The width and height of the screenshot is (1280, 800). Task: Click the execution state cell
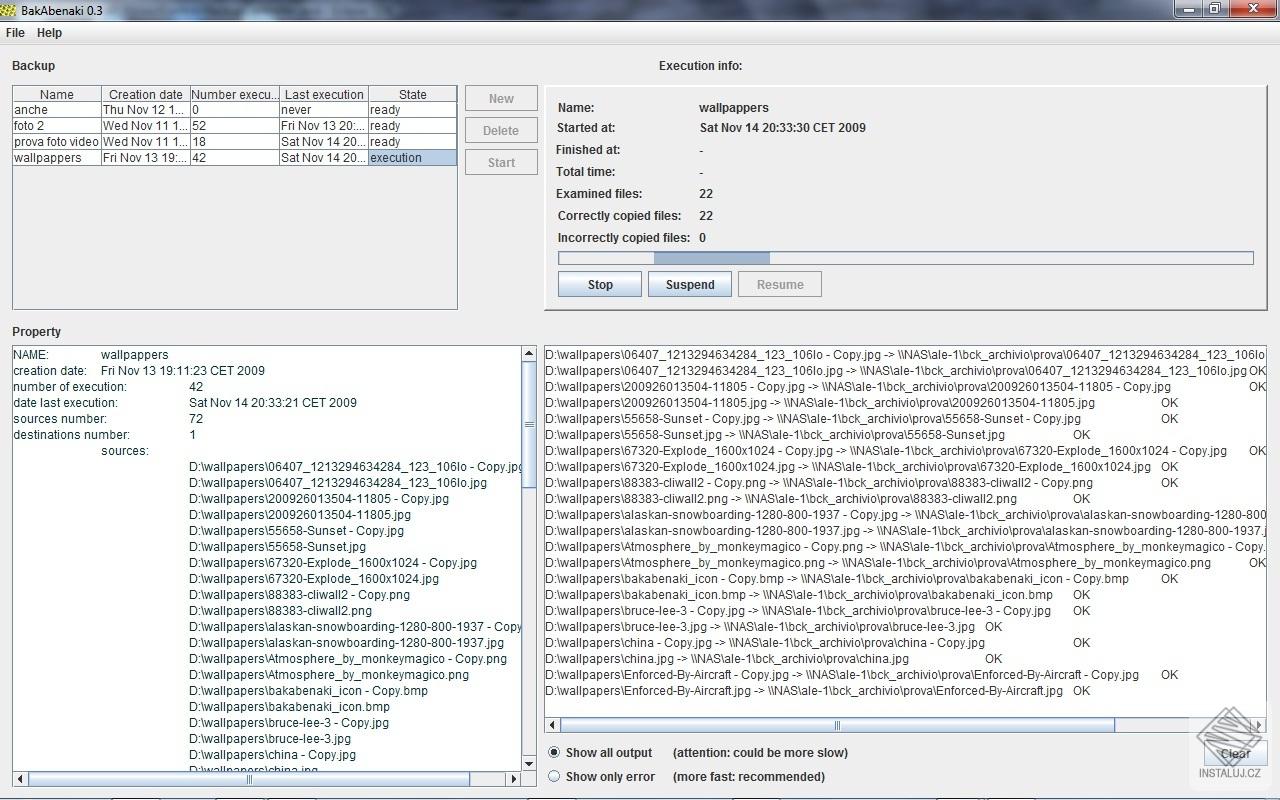click(x=412, y=158)
